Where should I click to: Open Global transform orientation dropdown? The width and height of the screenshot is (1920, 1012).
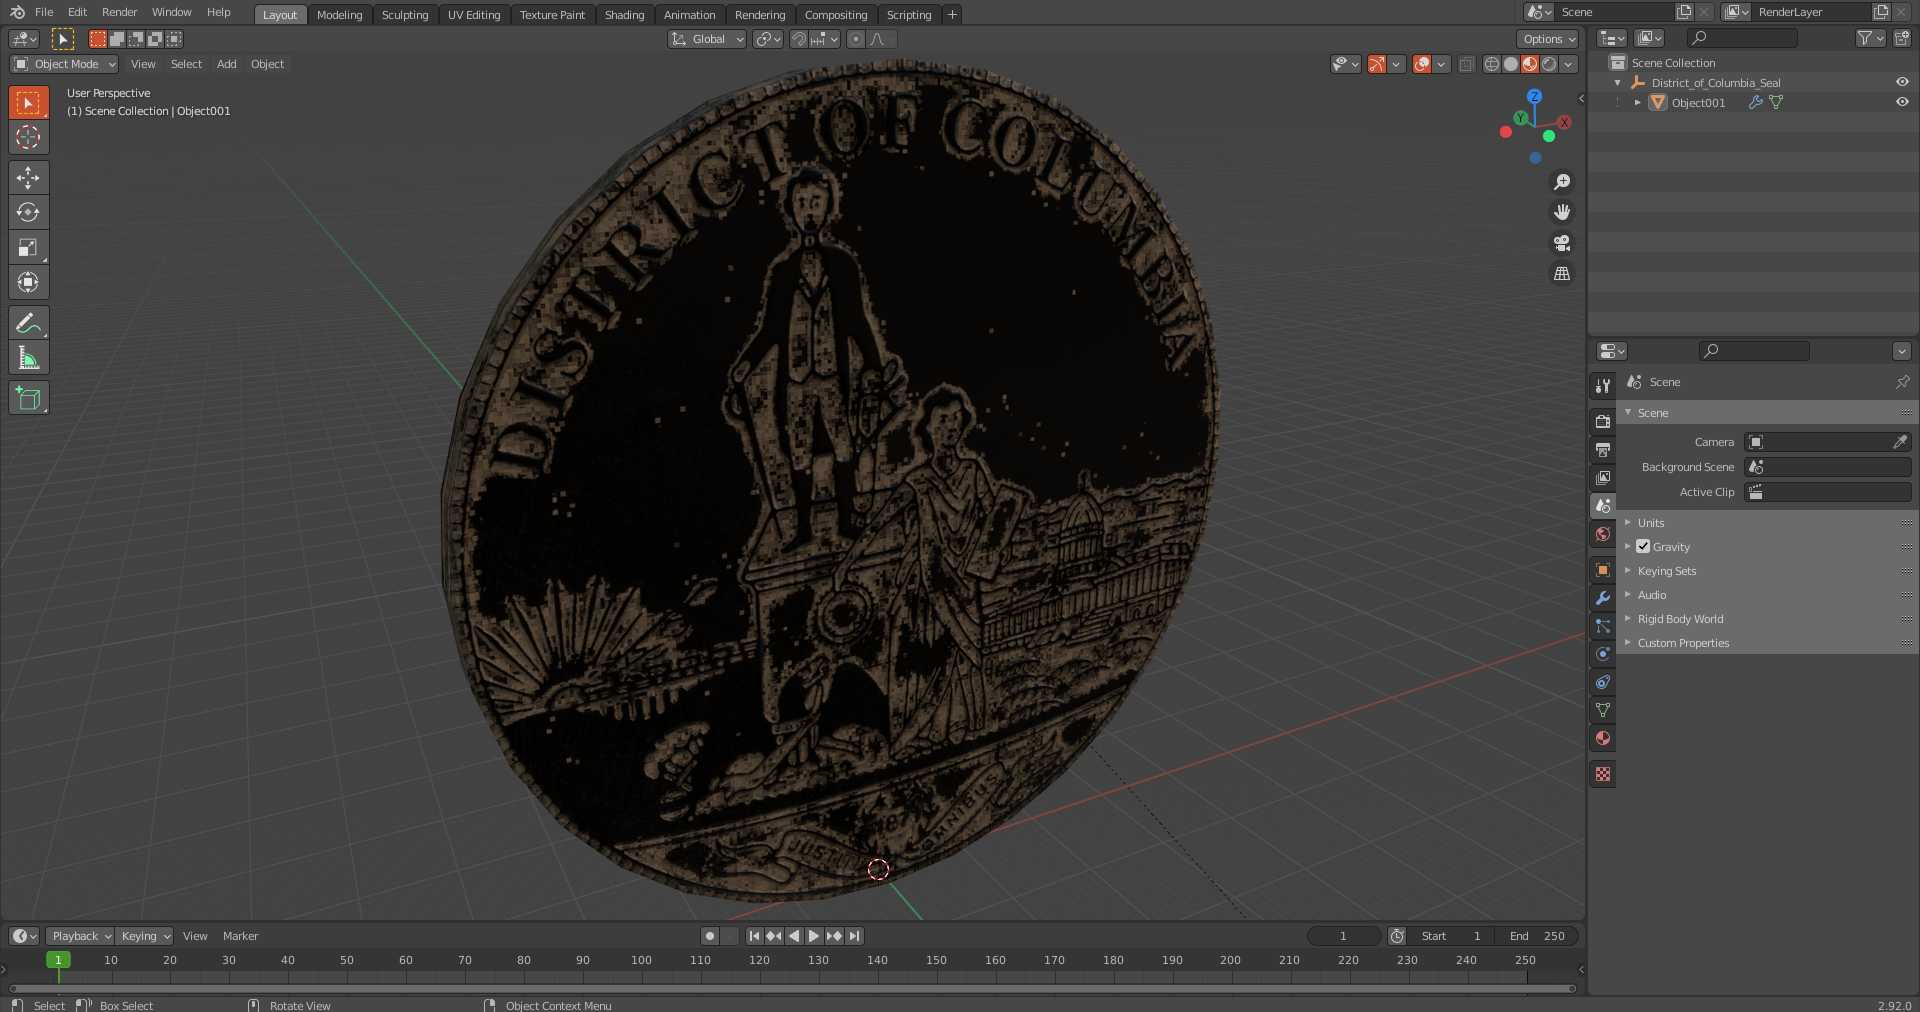pos(707,39)
